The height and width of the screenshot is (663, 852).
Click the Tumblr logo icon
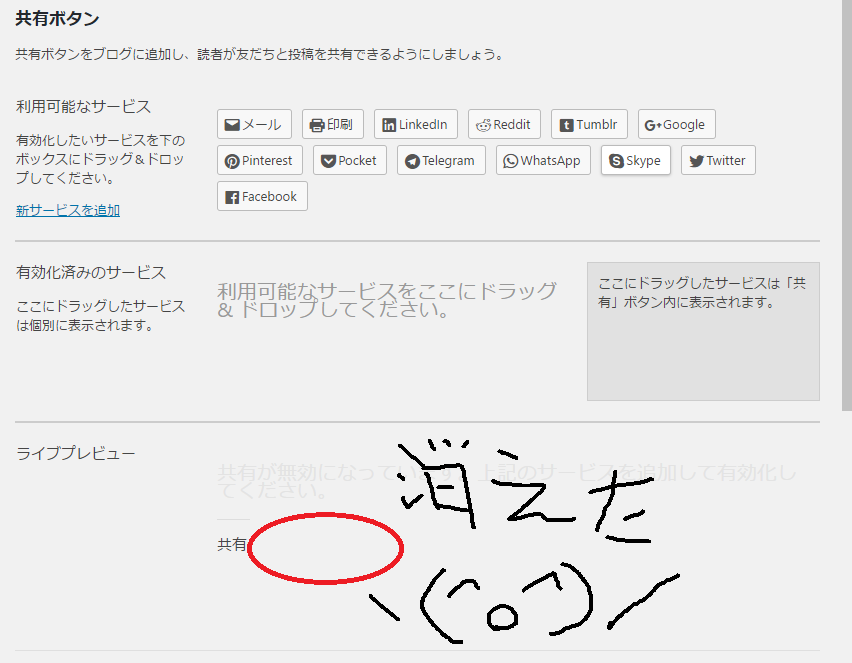567,125
